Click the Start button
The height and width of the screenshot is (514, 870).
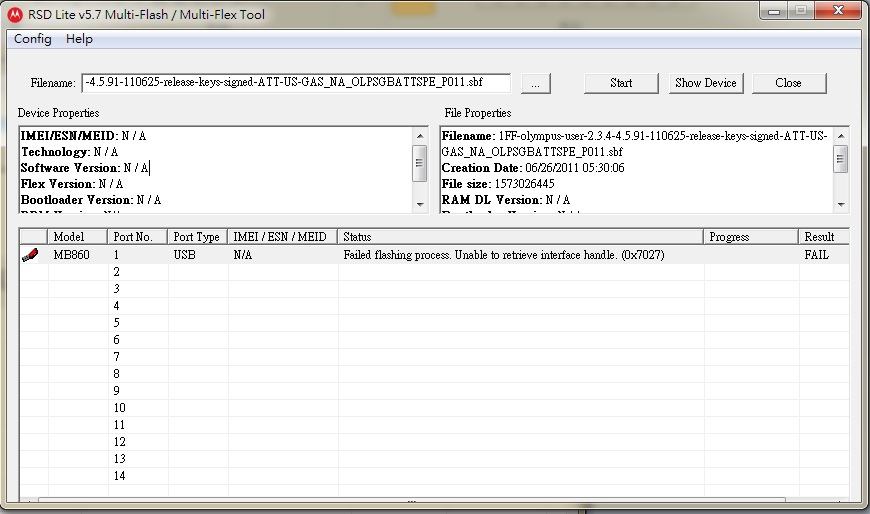click(x=621, y=83)
